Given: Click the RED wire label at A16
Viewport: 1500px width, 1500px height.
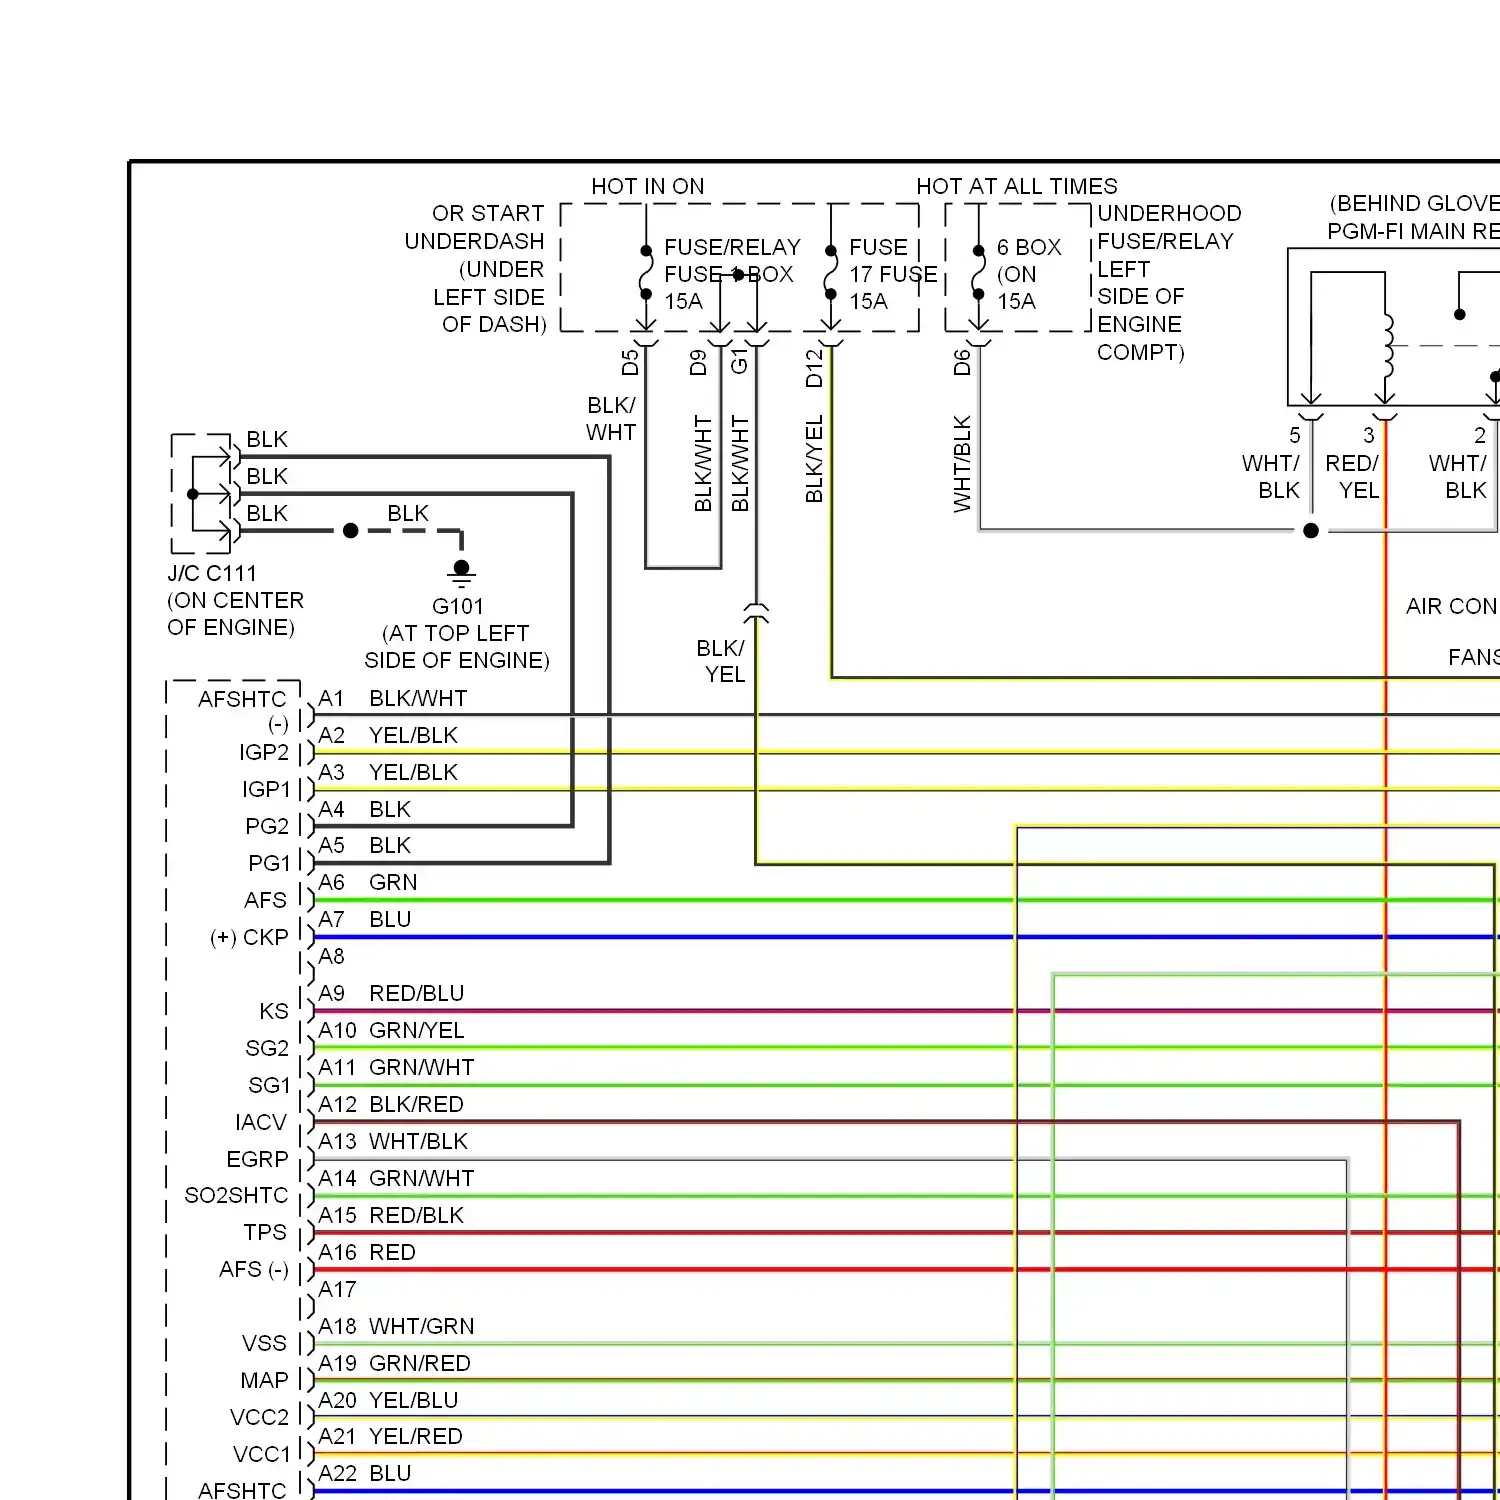Looking at the screenshot, I should coord(392,1252).
